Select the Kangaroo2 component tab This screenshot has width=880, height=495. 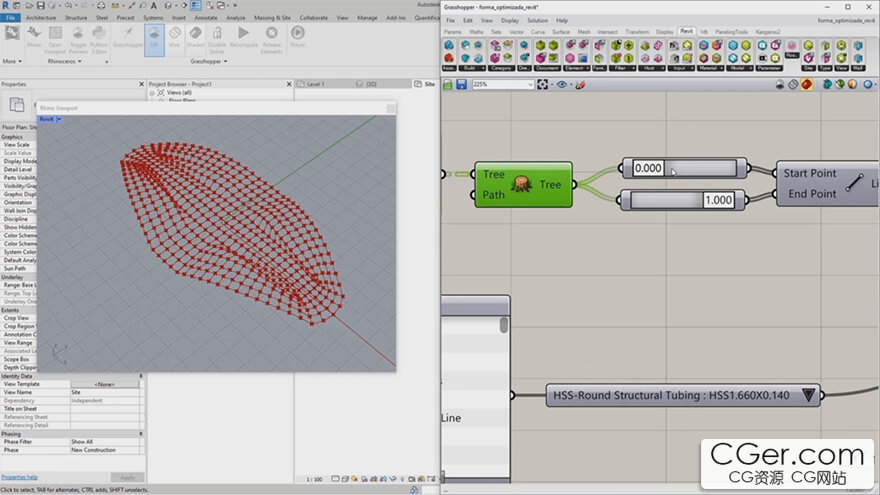(x=767, y=32)
